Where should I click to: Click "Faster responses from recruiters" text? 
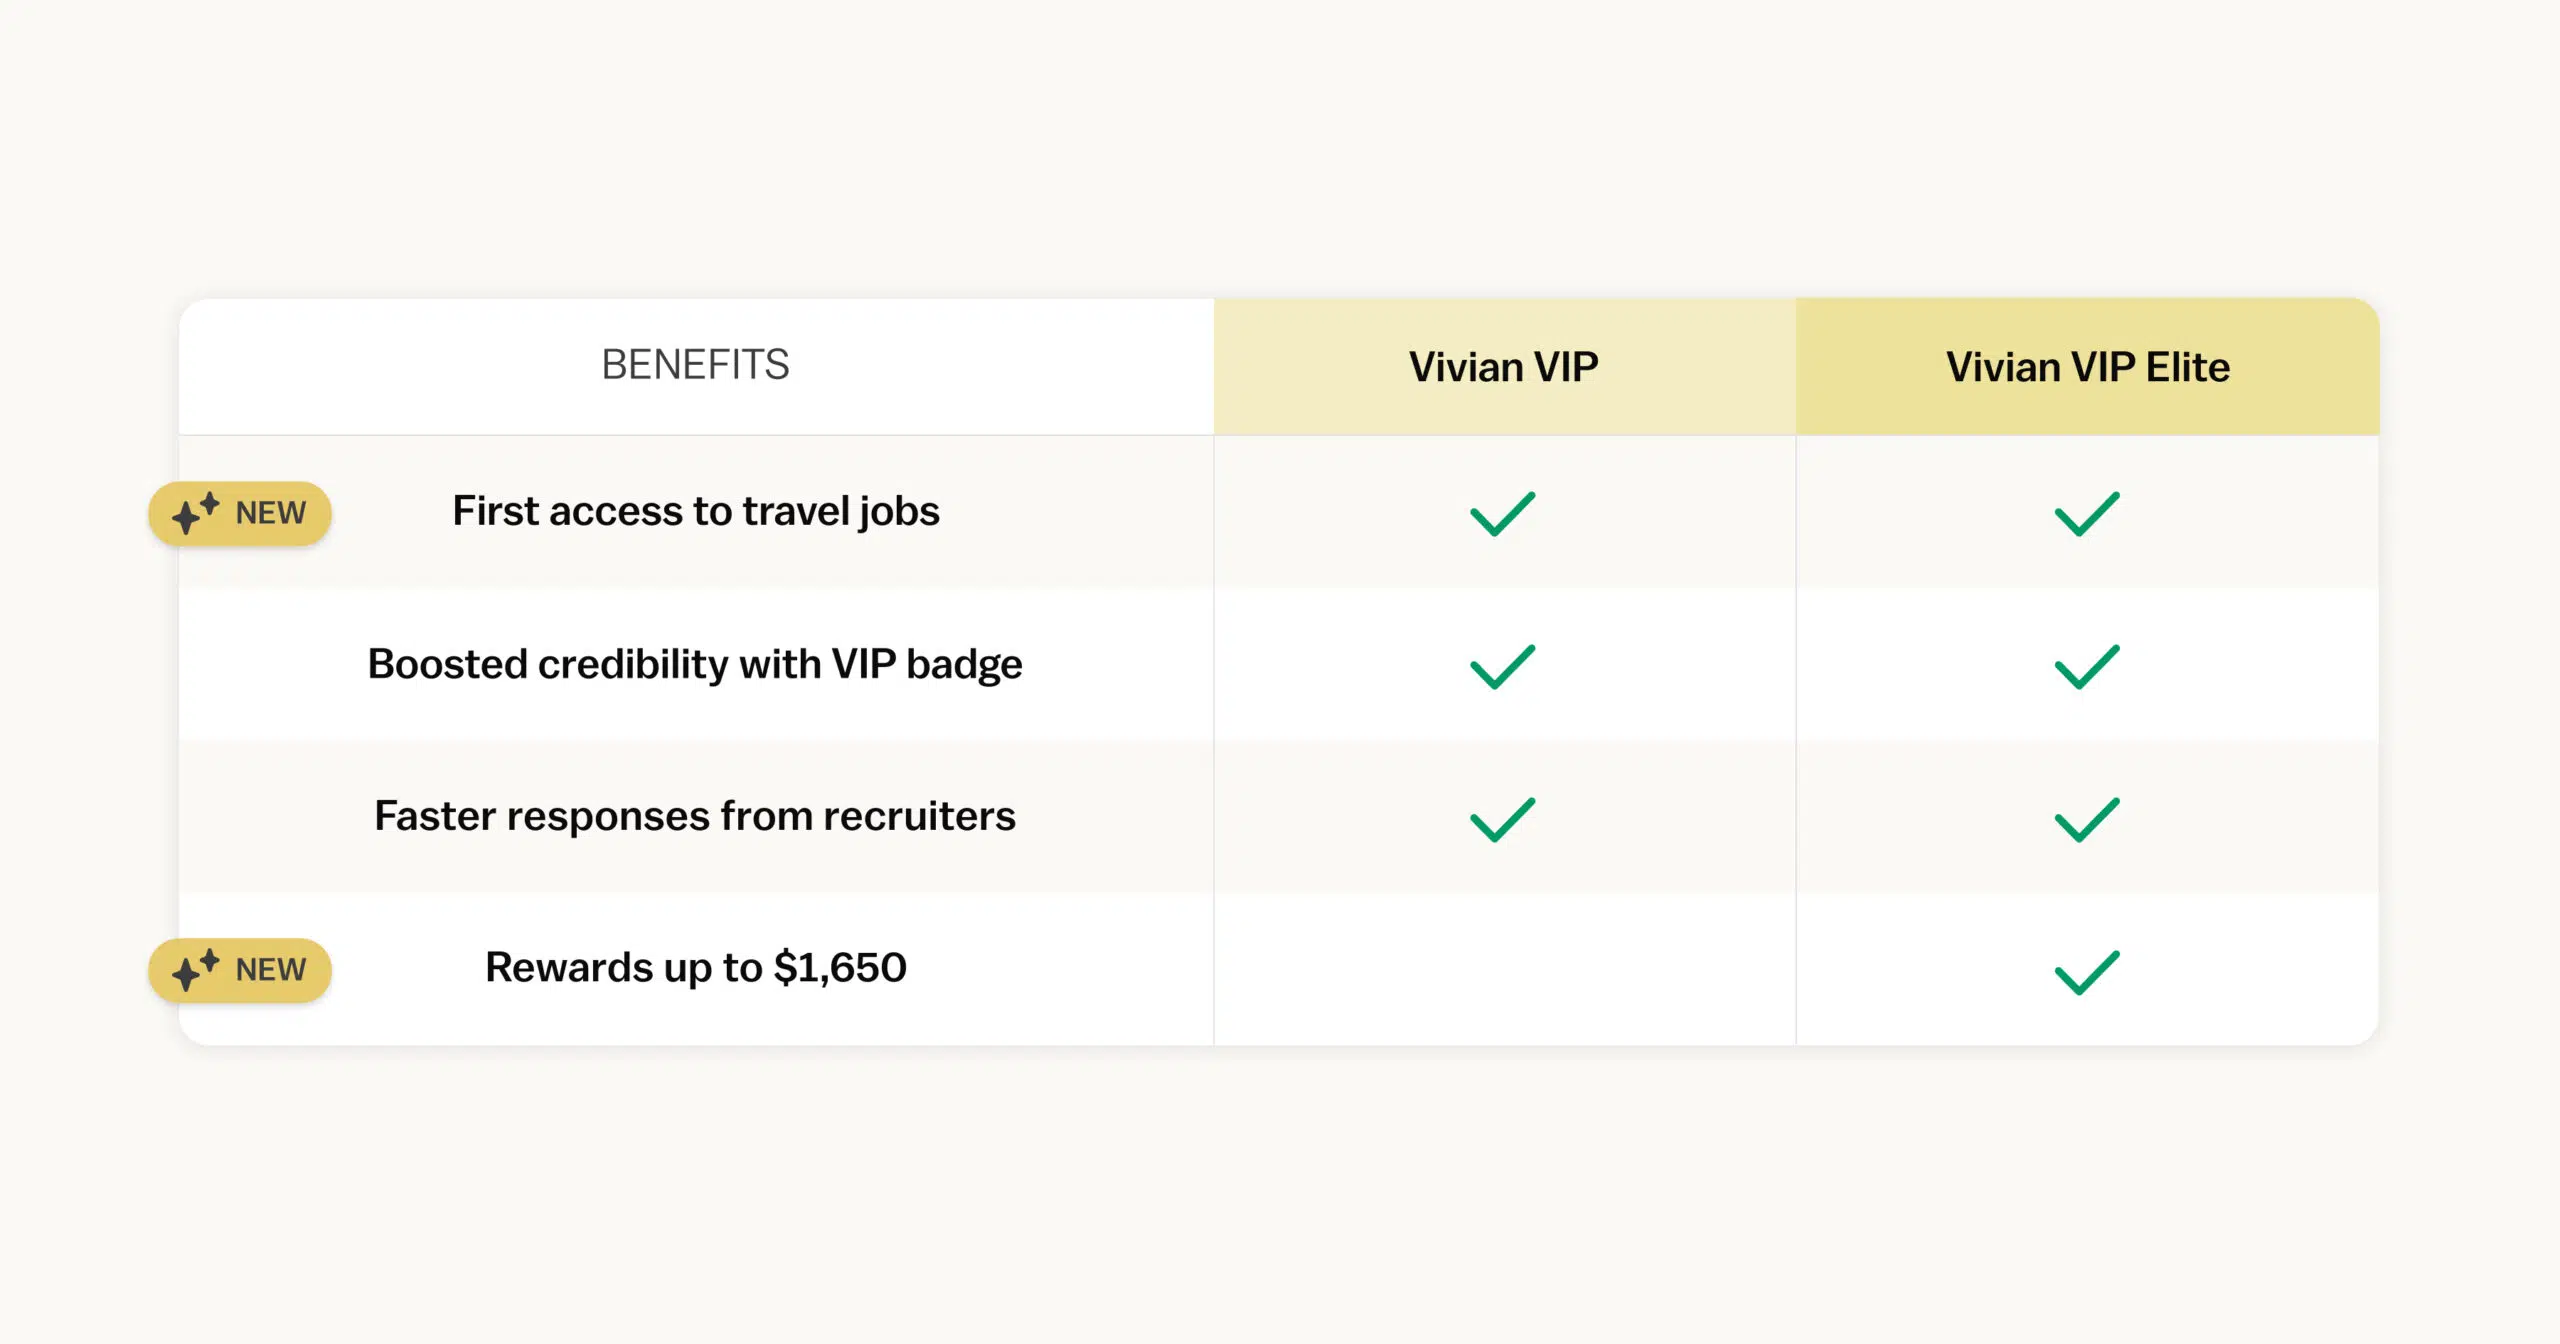coord(695,816)
